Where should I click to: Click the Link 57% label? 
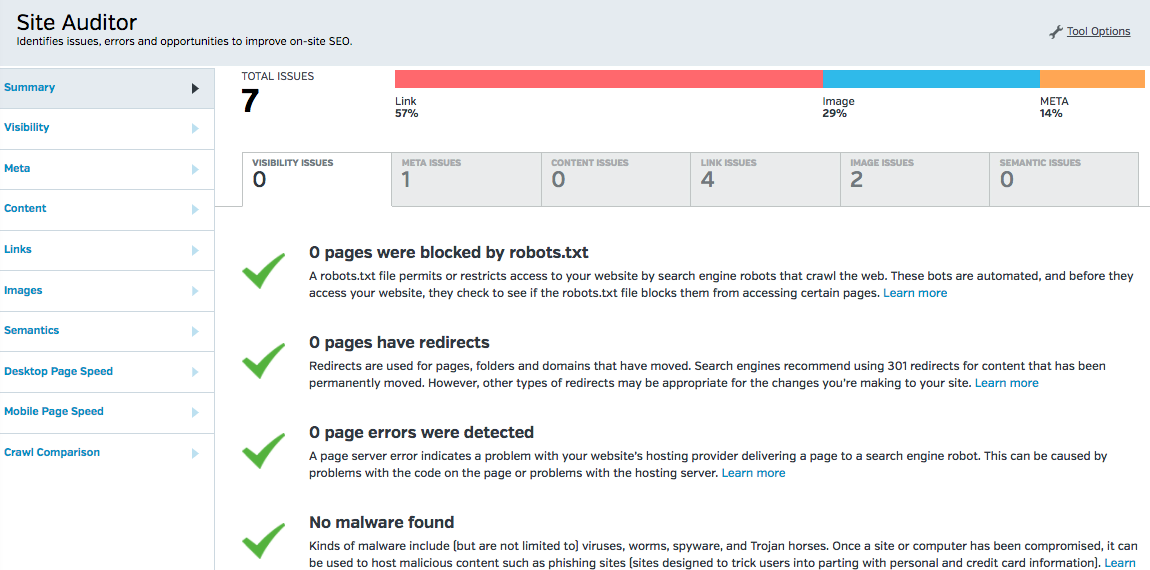(406, 107)
